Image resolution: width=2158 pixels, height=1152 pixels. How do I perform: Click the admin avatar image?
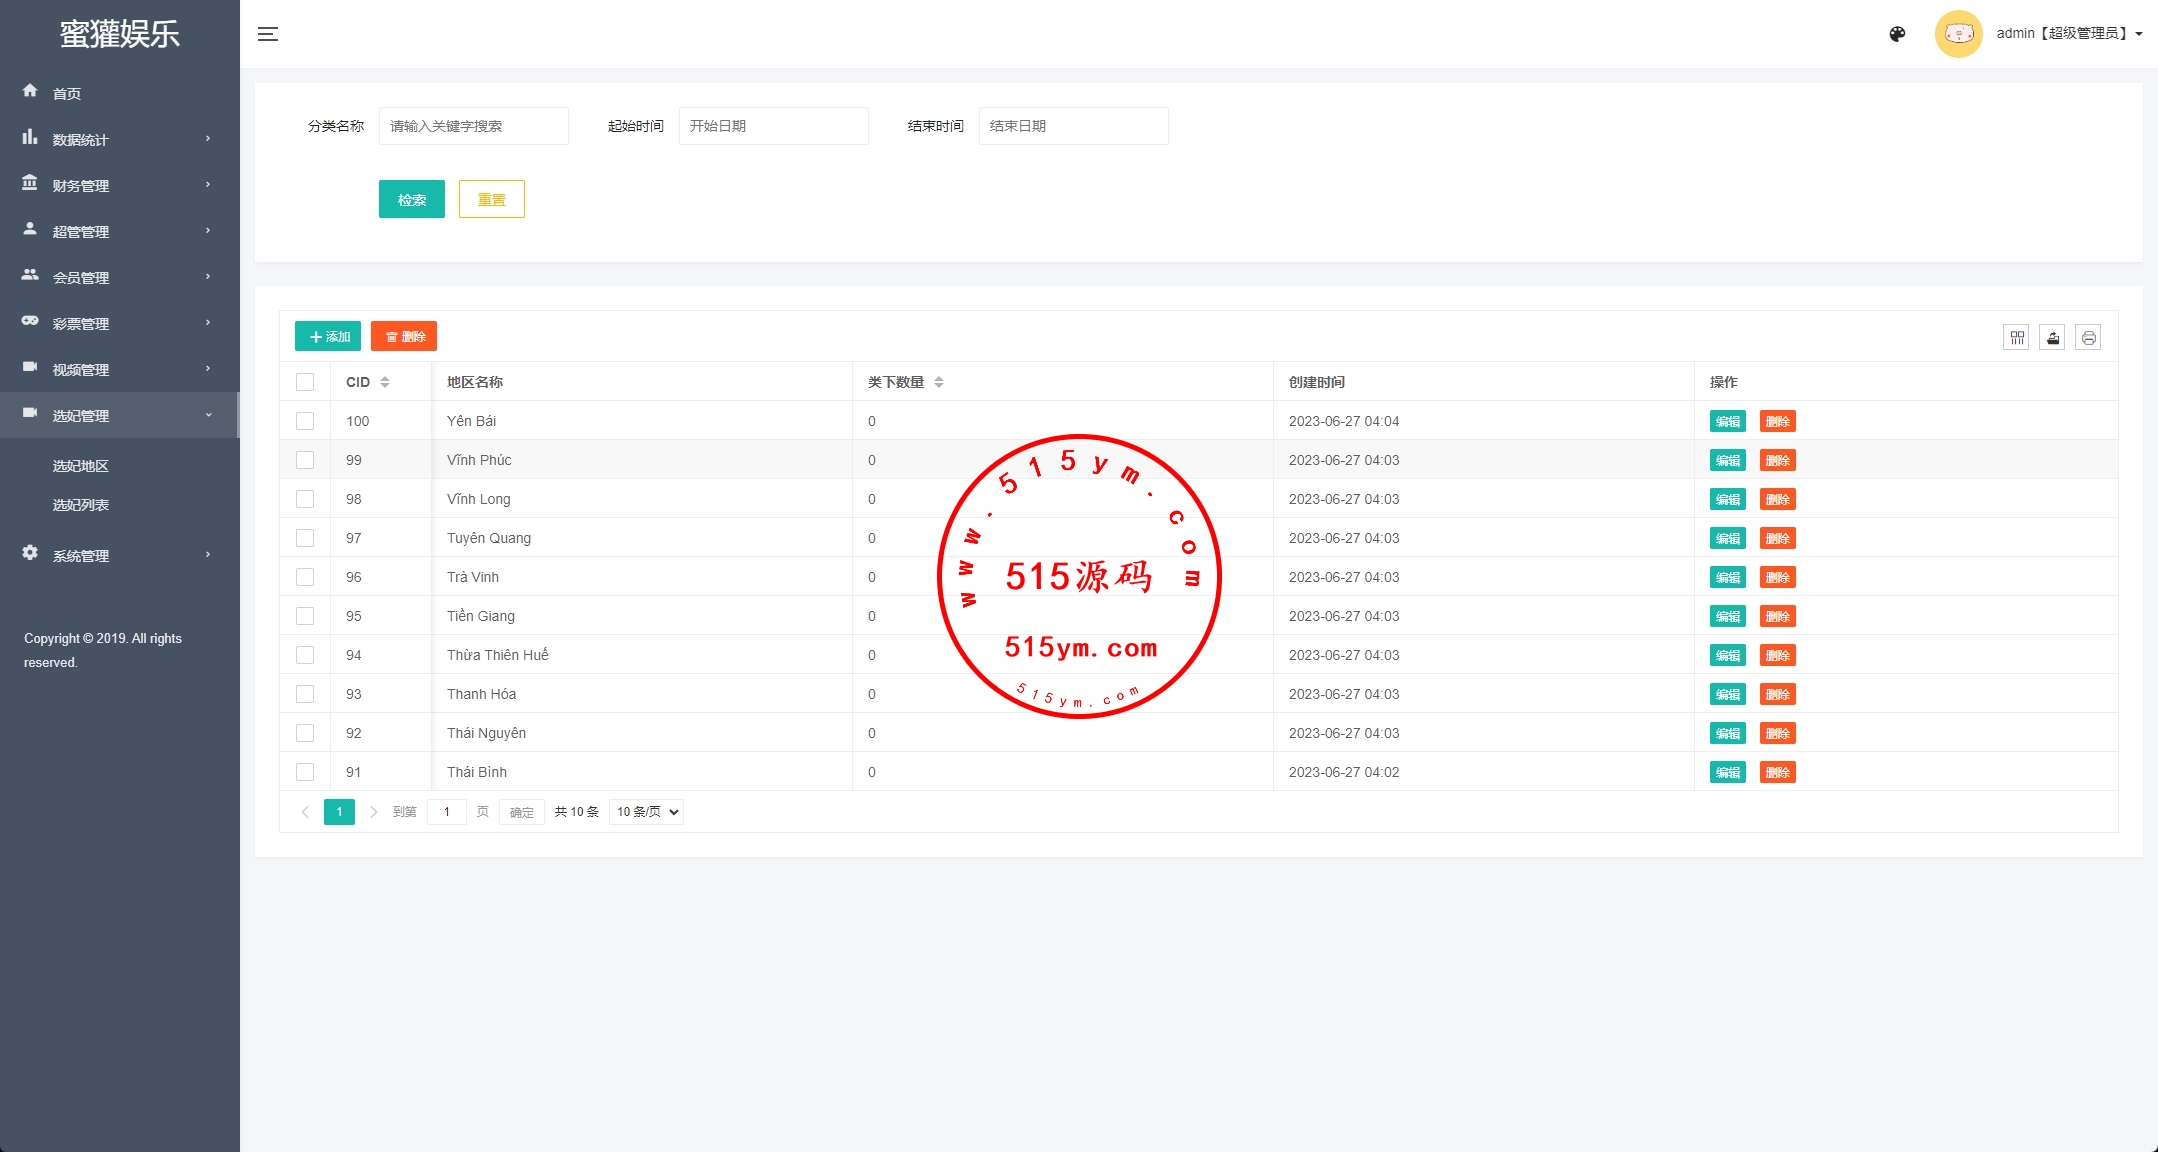click(x=1958, y=34)
